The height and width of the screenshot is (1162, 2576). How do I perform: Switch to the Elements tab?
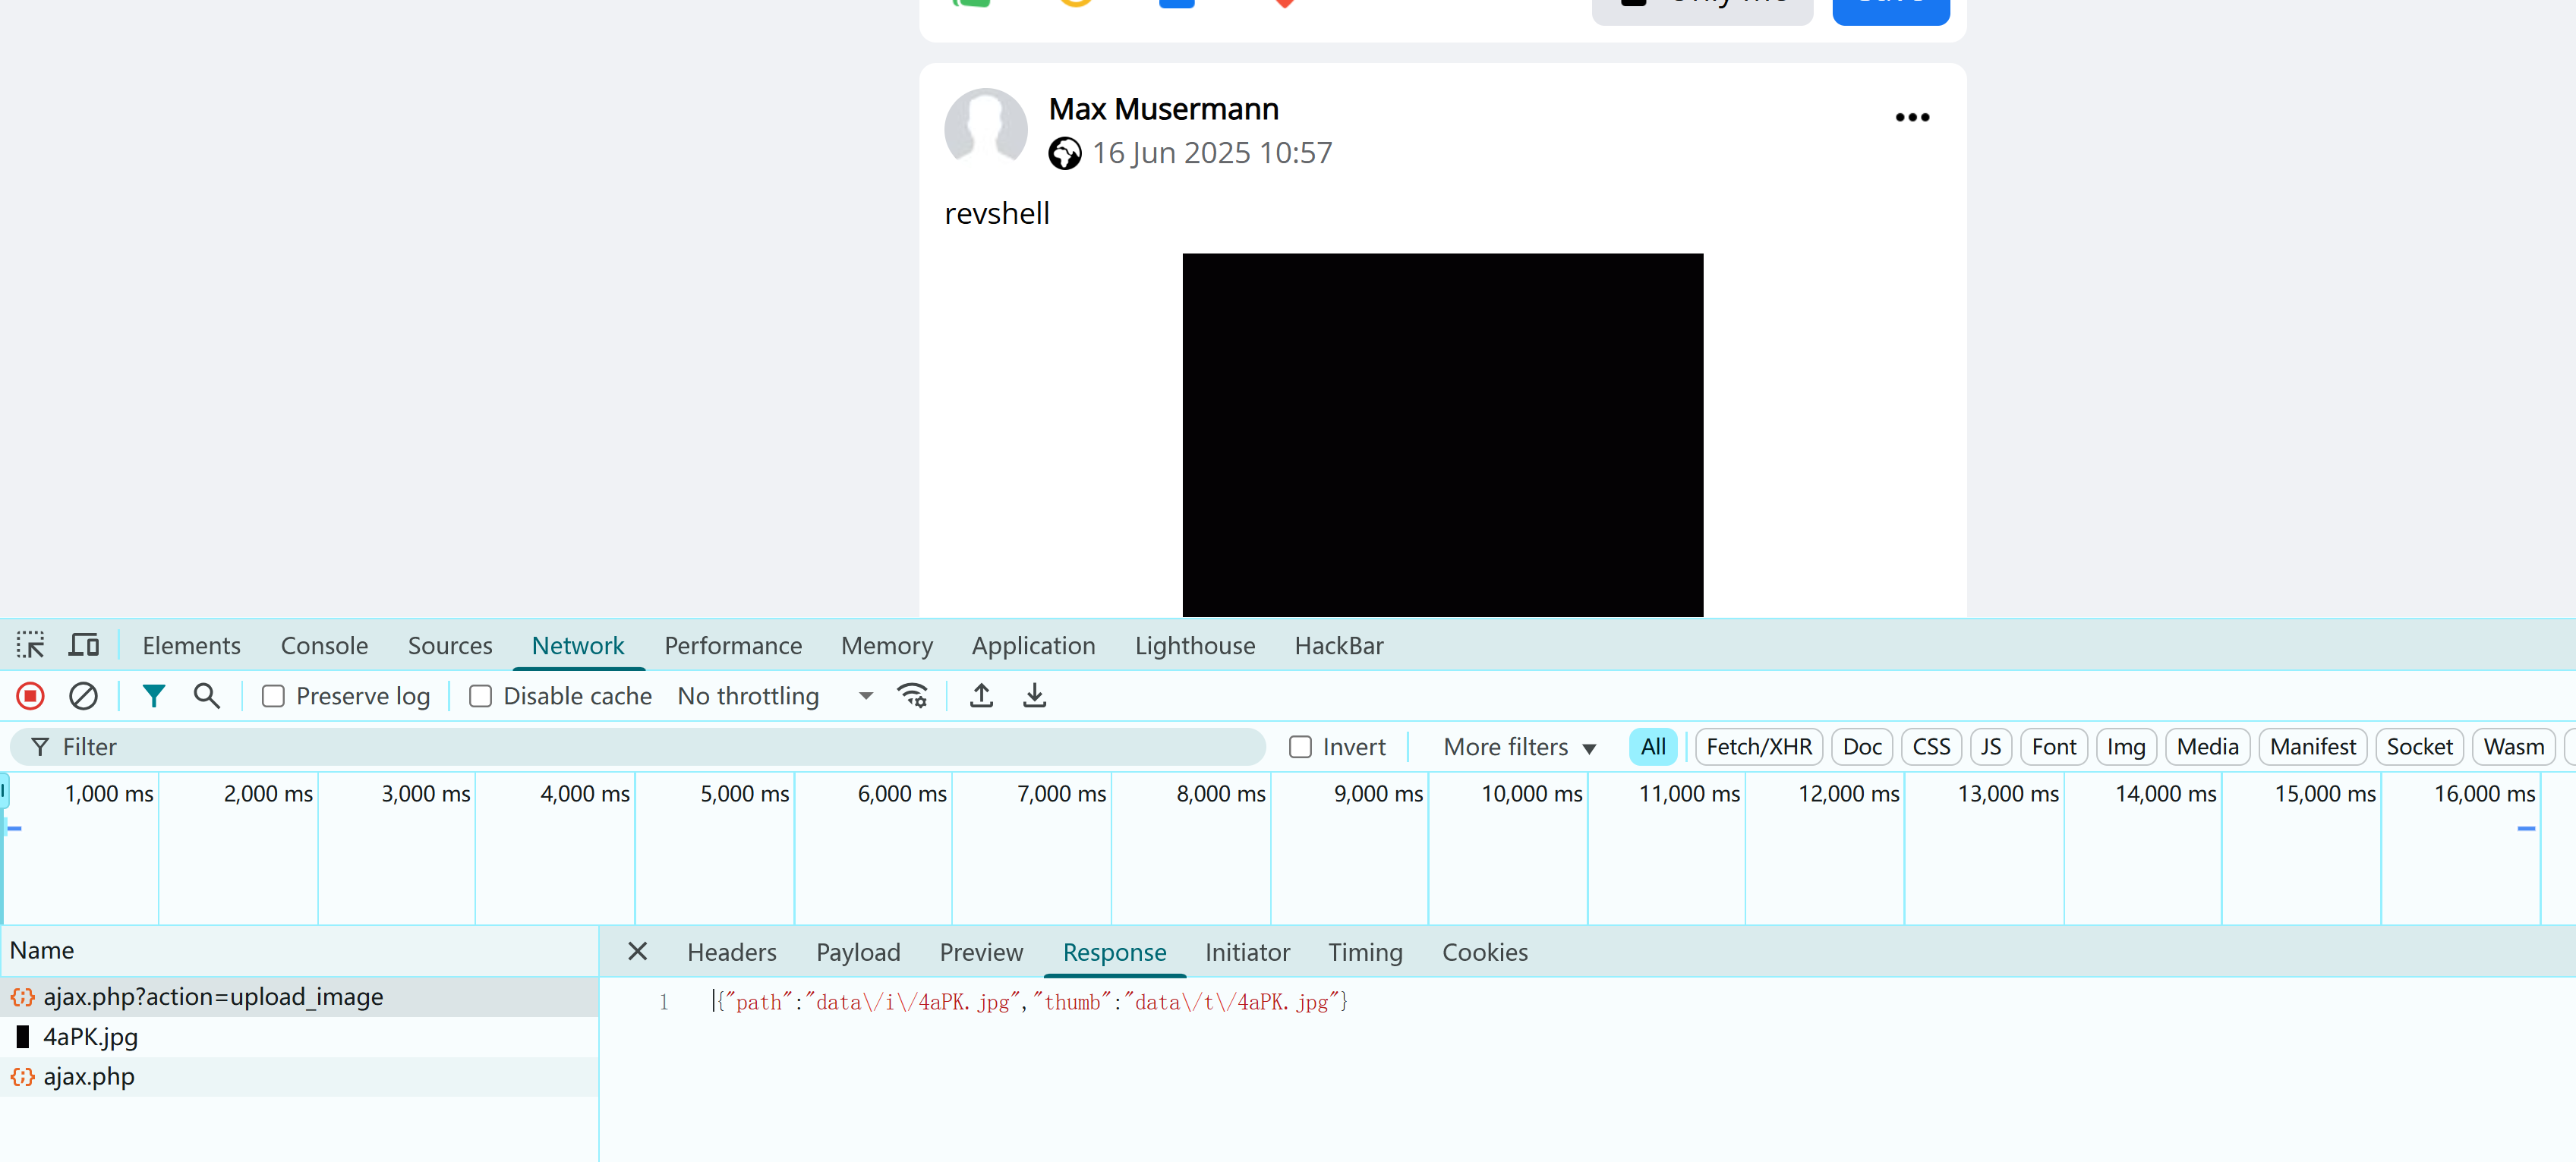click(x=192, y=646)
